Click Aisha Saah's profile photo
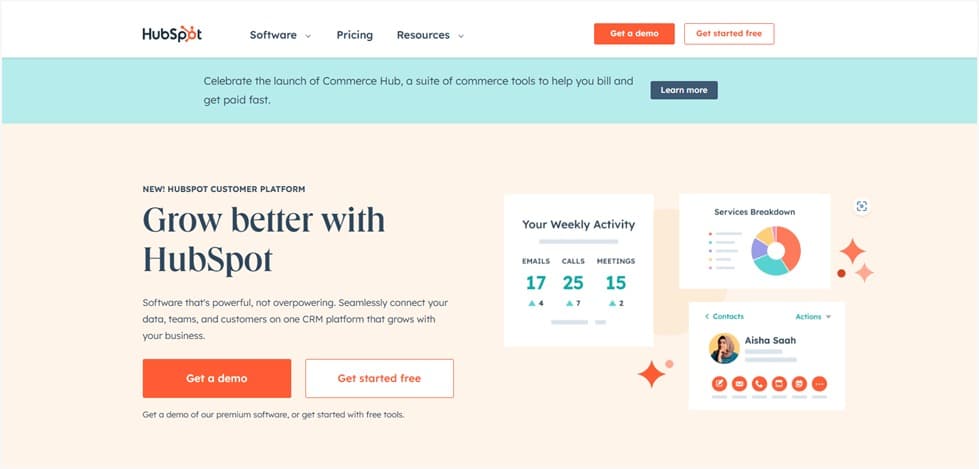 click(723, 348)
